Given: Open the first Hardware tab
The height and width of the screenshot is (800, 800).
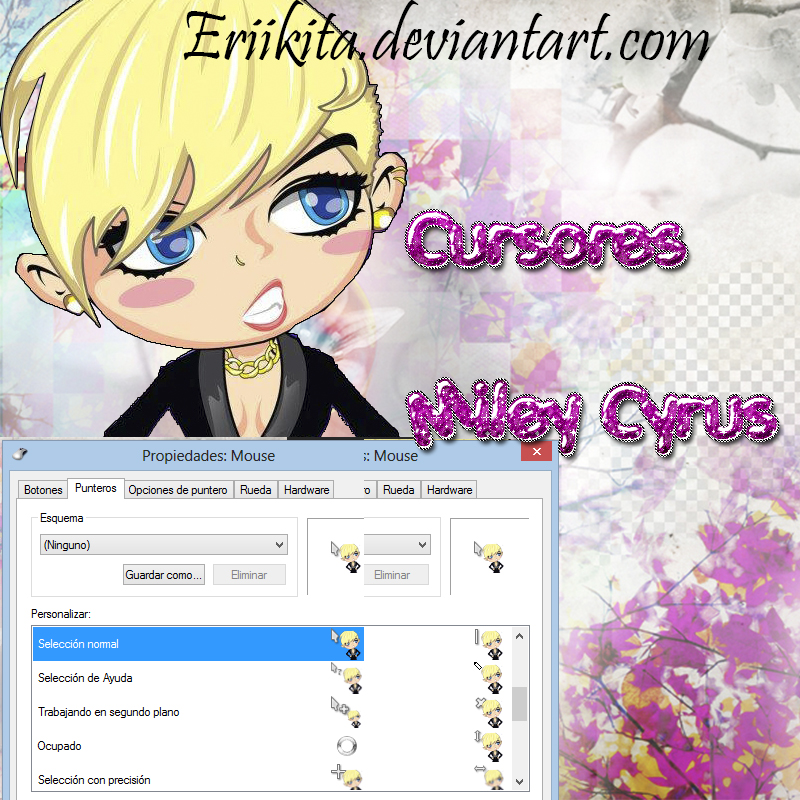Looking at the screenshot, I should coord(307,490).
